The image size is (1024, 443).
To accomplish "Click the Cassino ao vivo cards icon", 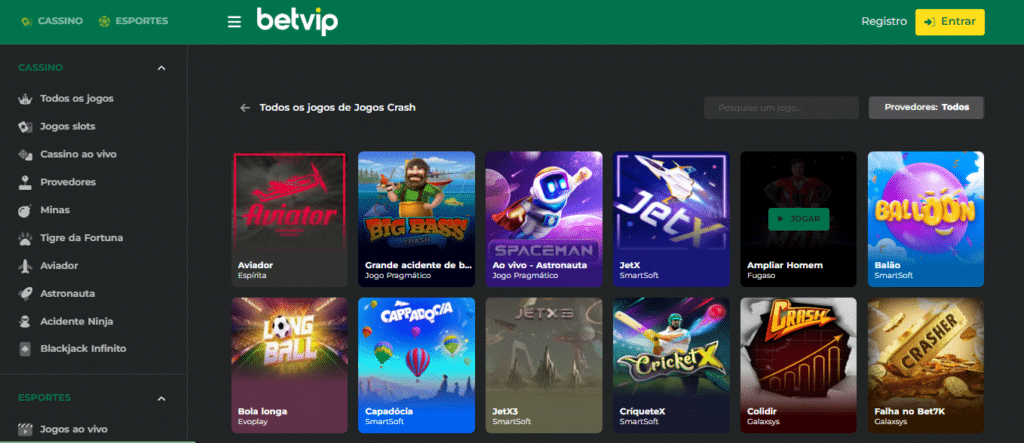I will pos(25,154).
